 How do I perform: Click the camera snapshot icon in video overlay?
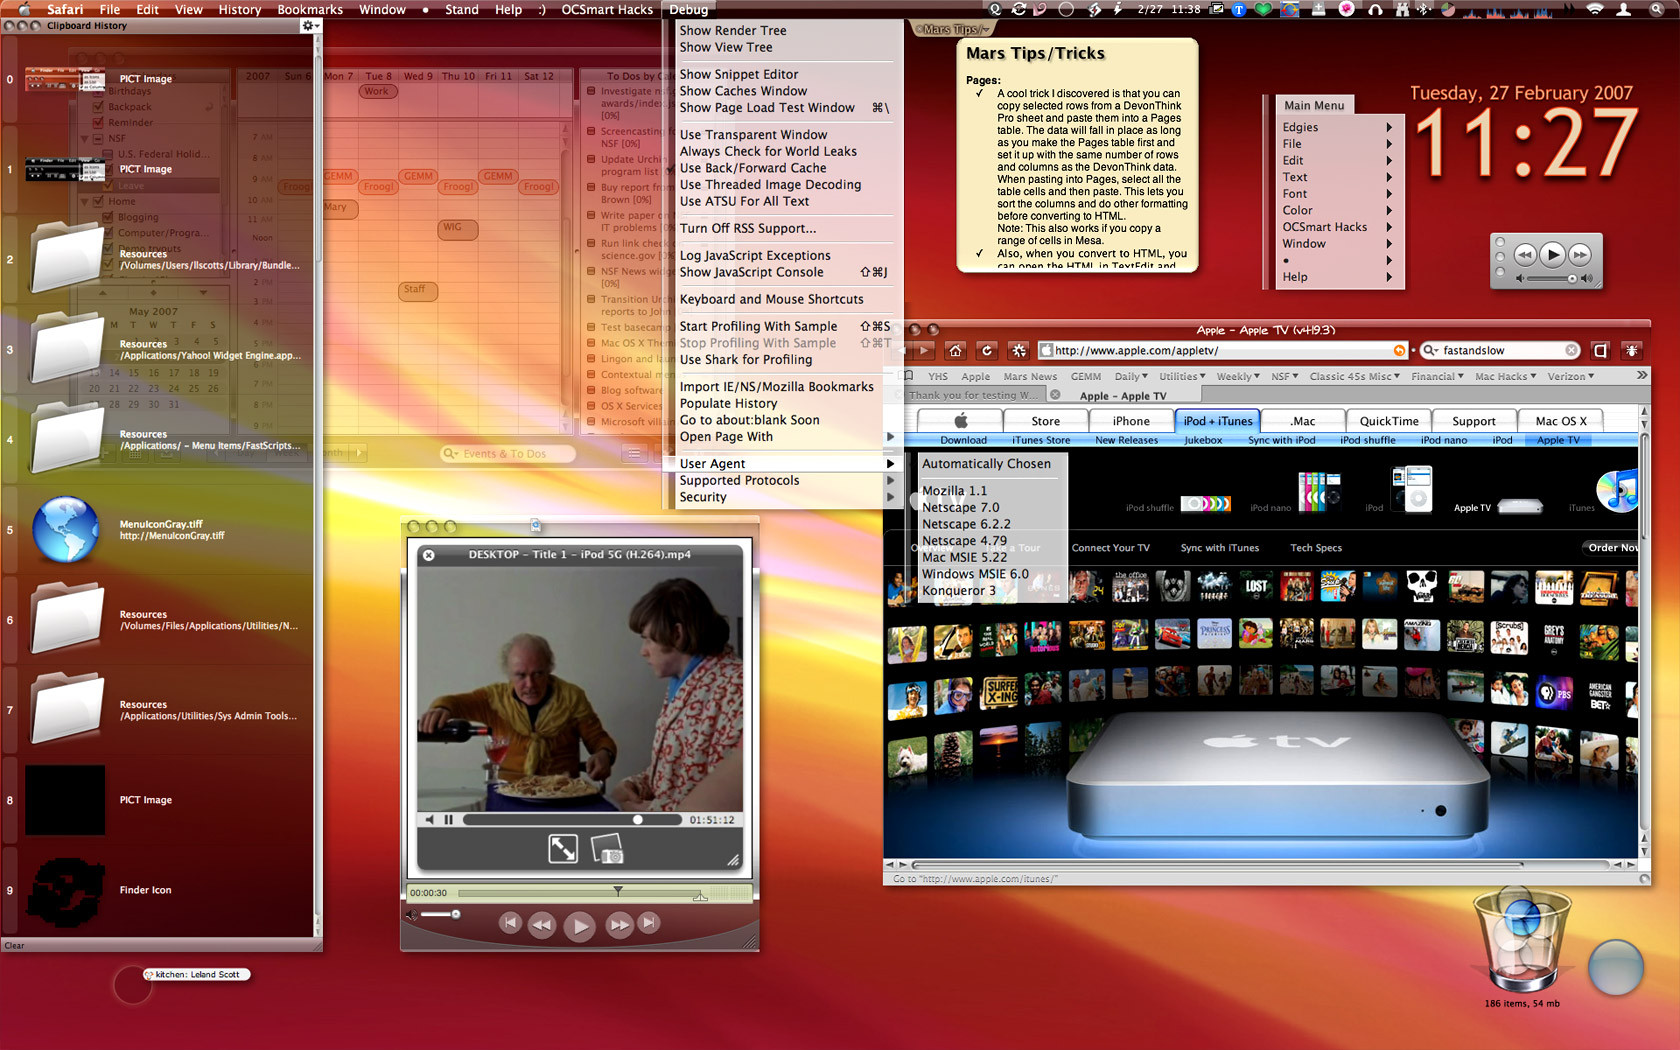click(608, 849)
